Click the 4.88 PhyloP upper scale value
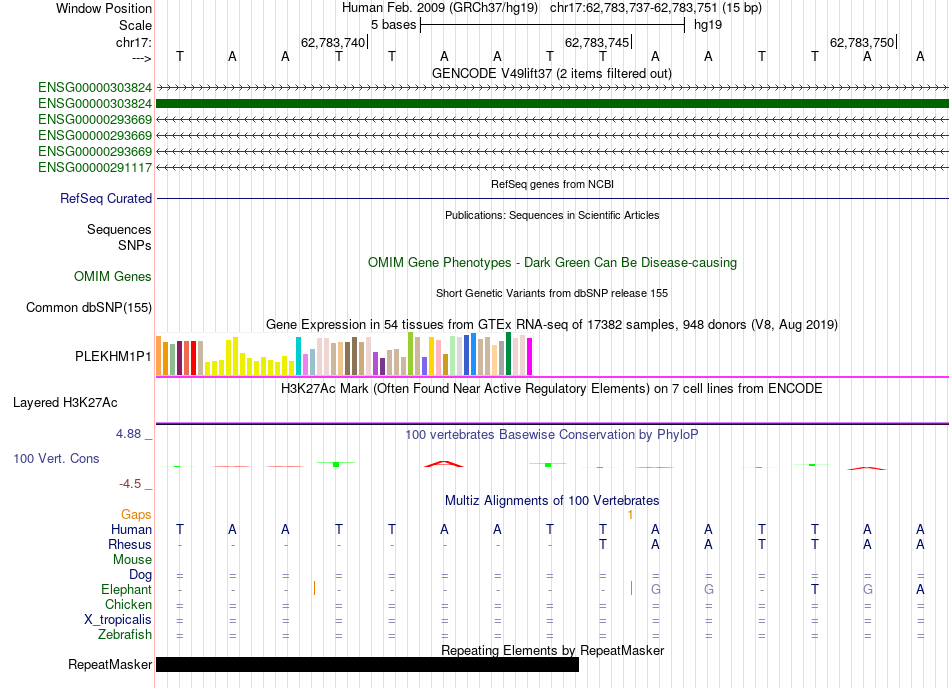The image size is (950, 688). (128, 434)
